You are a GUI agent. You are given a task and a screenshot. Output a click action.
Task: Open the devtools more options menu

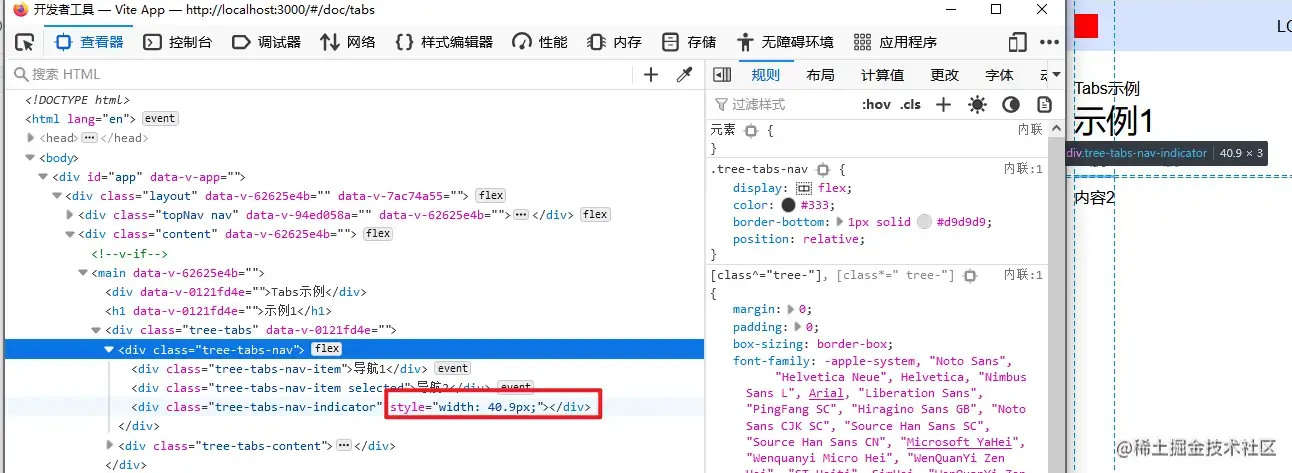1049,42
